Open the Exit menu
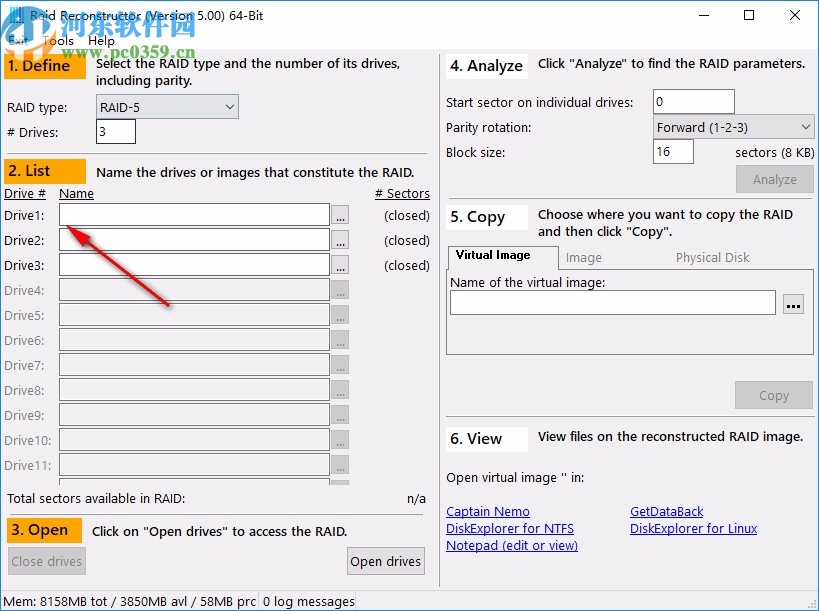The image size is (819, 611). [x=18, y=41]
